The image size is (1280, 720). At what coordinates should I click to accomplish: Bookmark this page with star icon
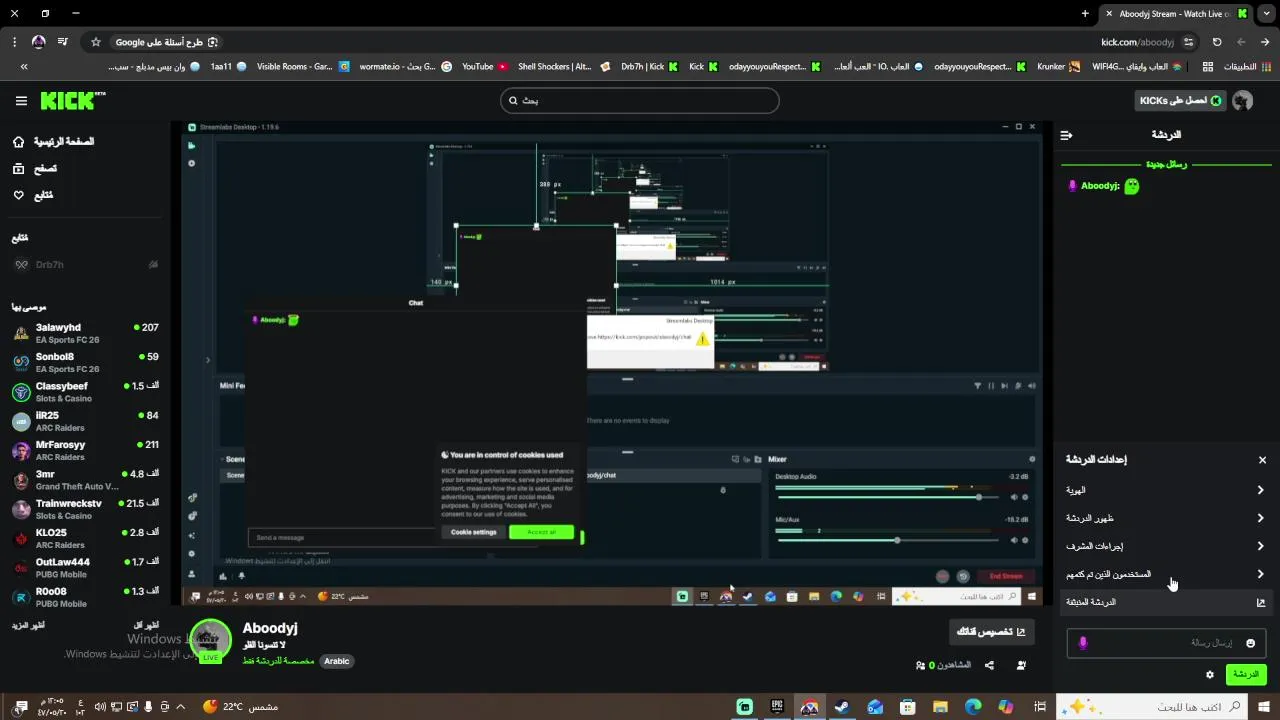(96, 42)
